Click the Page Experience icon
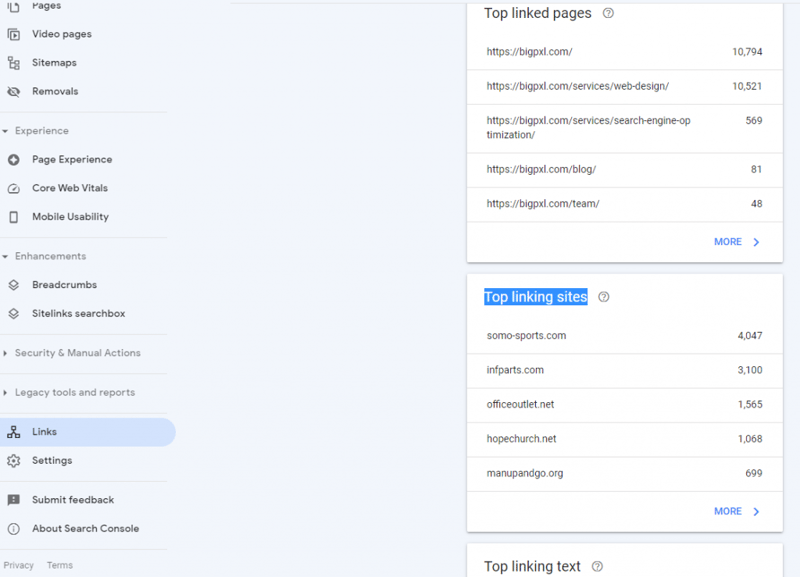The image size is (800, 577). [x=13, y=160]
